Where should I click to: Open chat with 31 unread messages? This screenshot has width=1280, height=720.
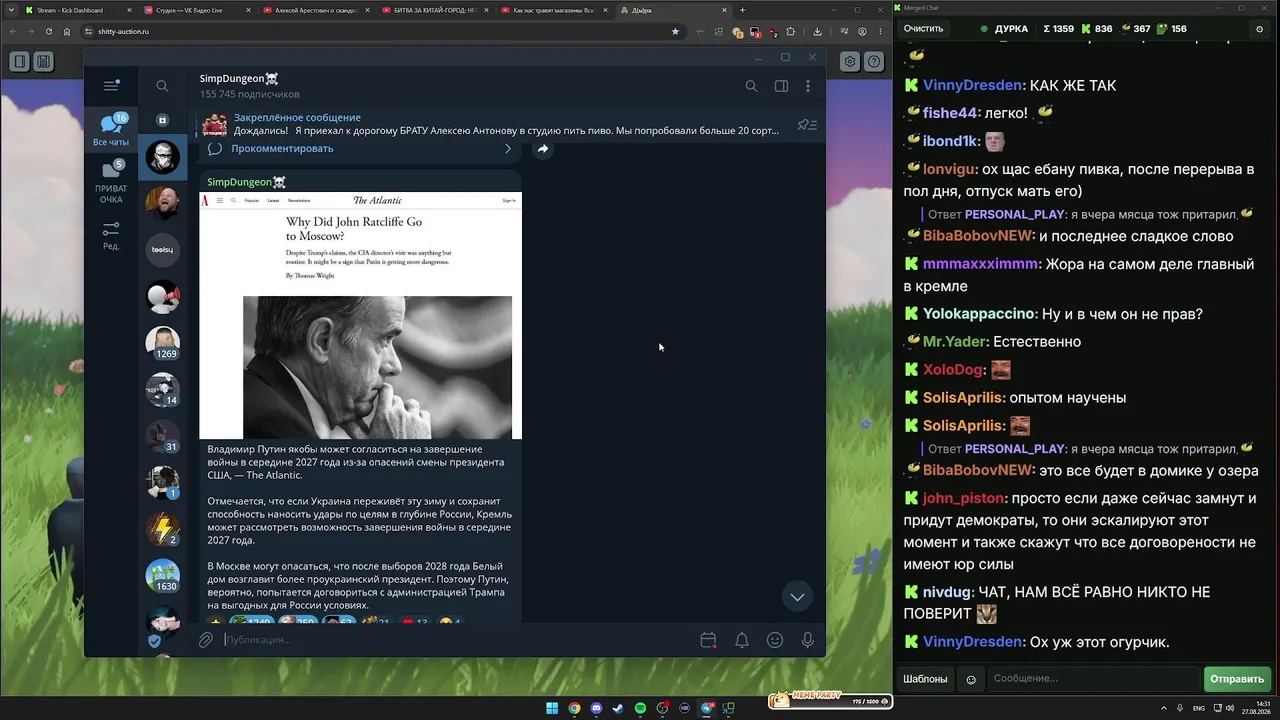(162, 436)
